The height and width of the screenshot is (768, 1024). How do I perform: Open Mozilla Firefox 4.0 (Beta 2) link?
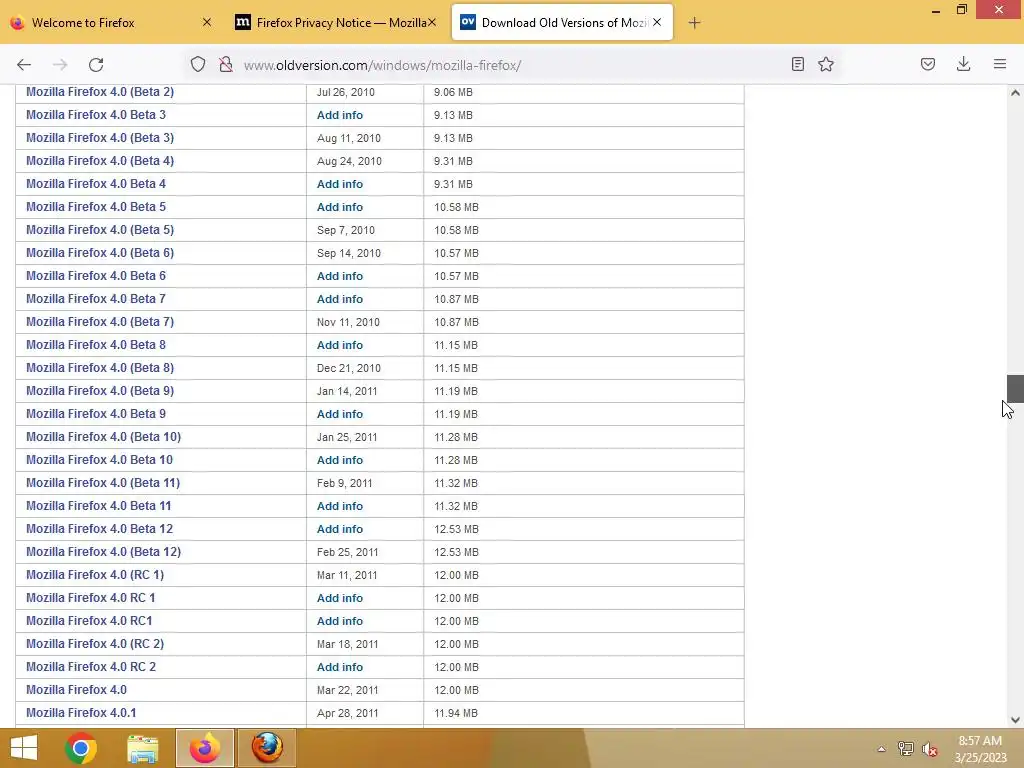click(100, 92)
